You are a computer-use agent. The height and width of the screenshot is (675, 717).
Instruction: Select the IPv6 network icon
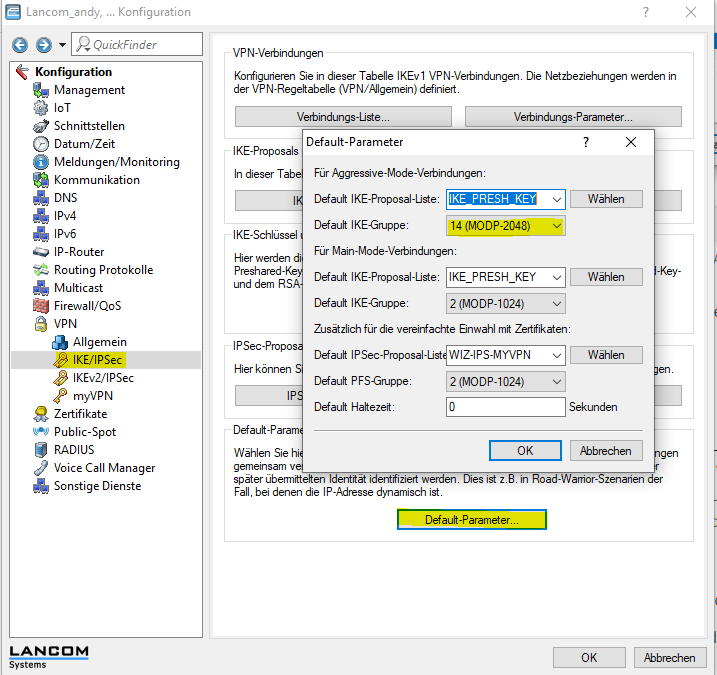coord(41,234)
